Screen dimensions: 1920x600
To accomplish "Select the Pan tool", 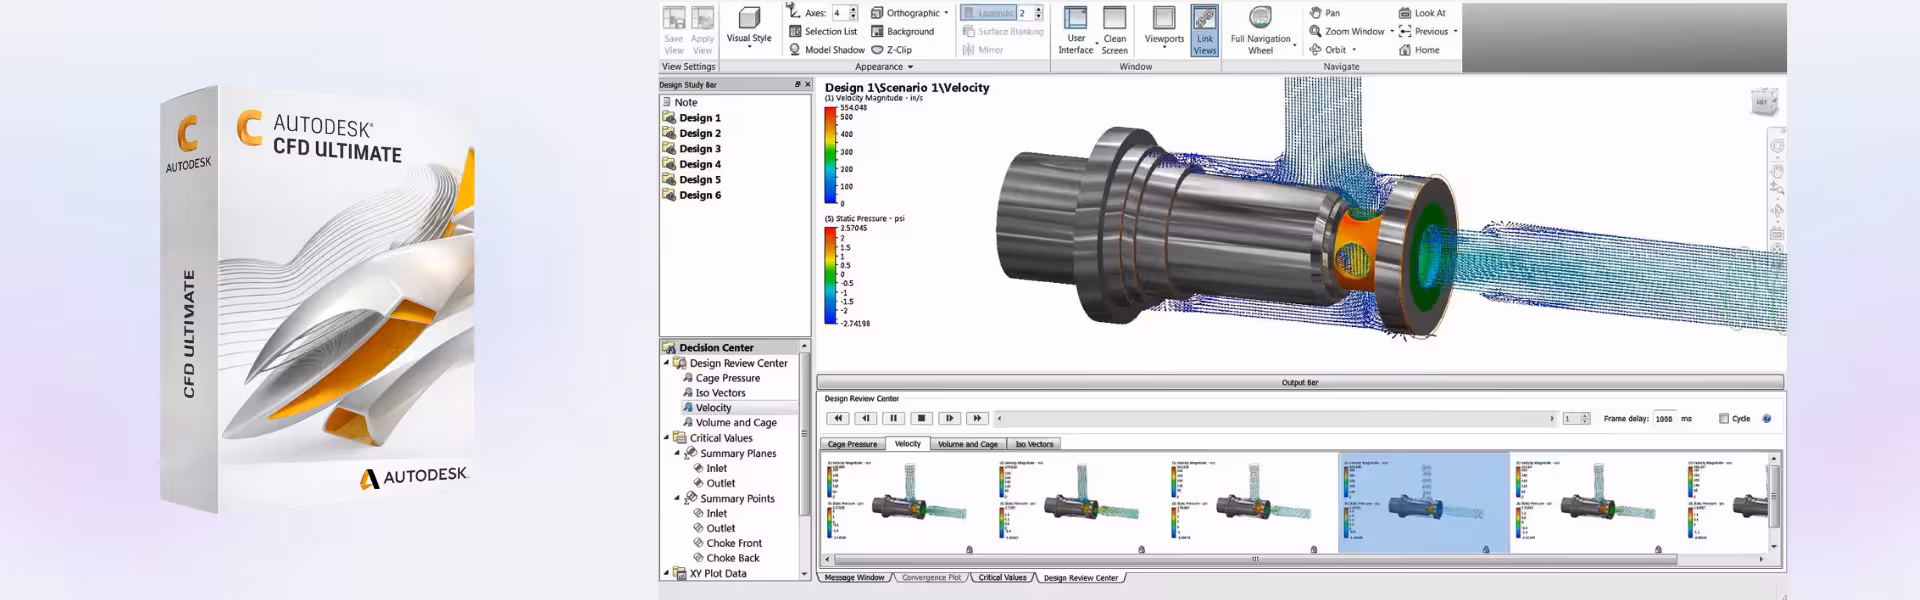I will pos(1324,13).
